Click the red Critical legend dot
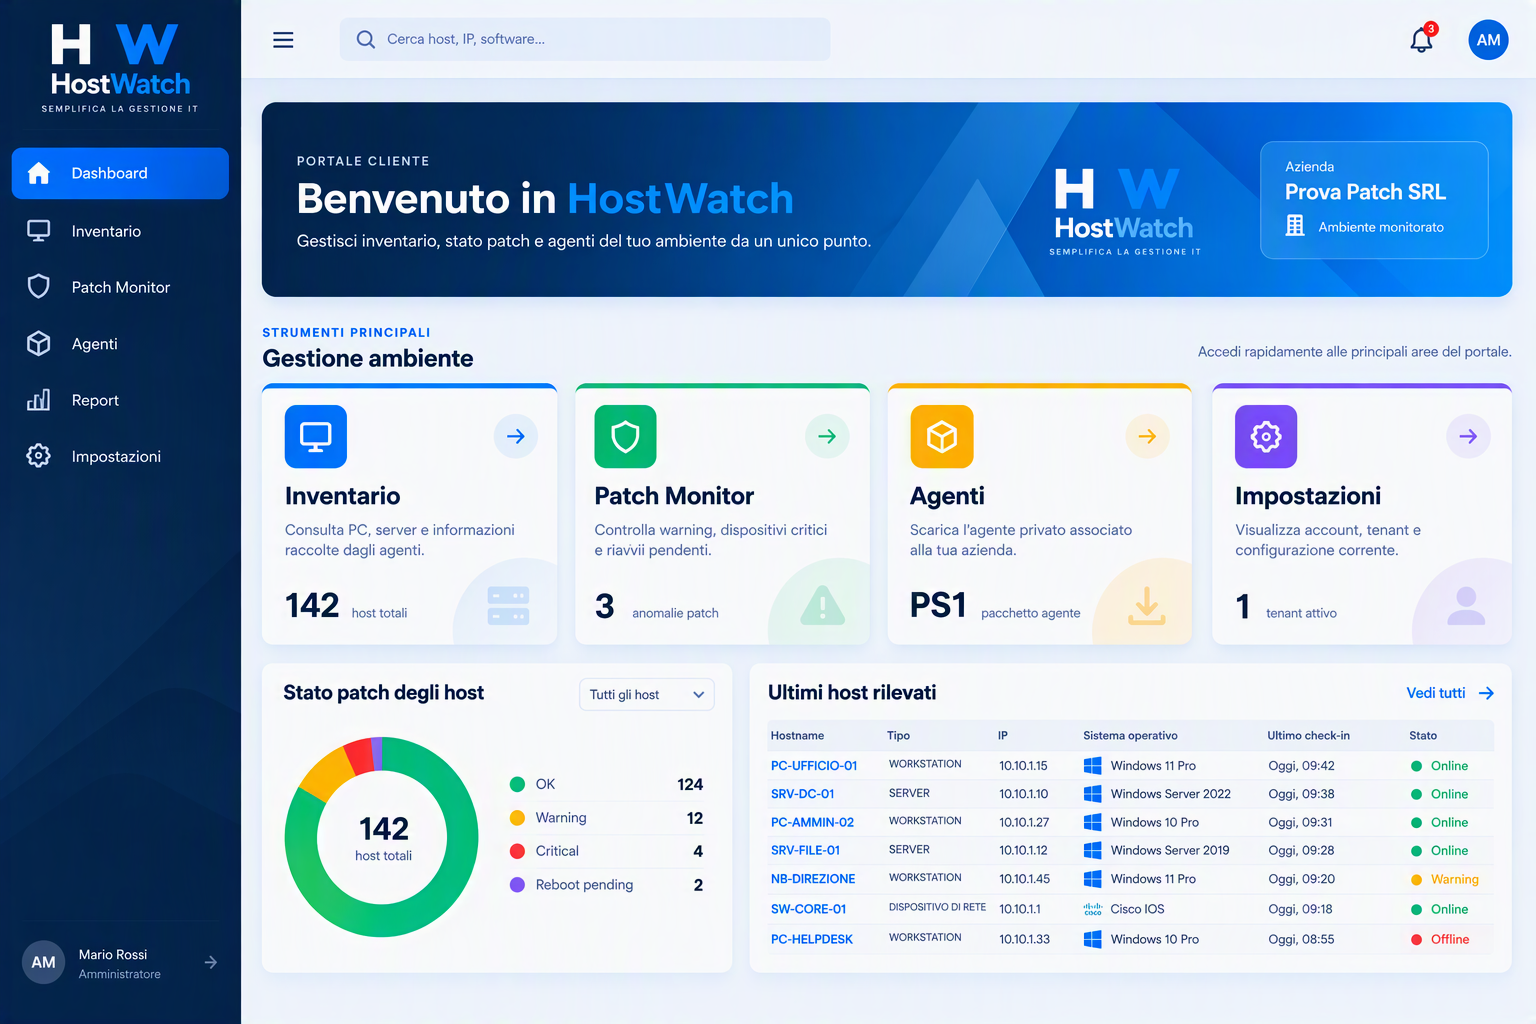Image resolution: width=1536 pixels, height=1024 pixels. click(517, 851)
